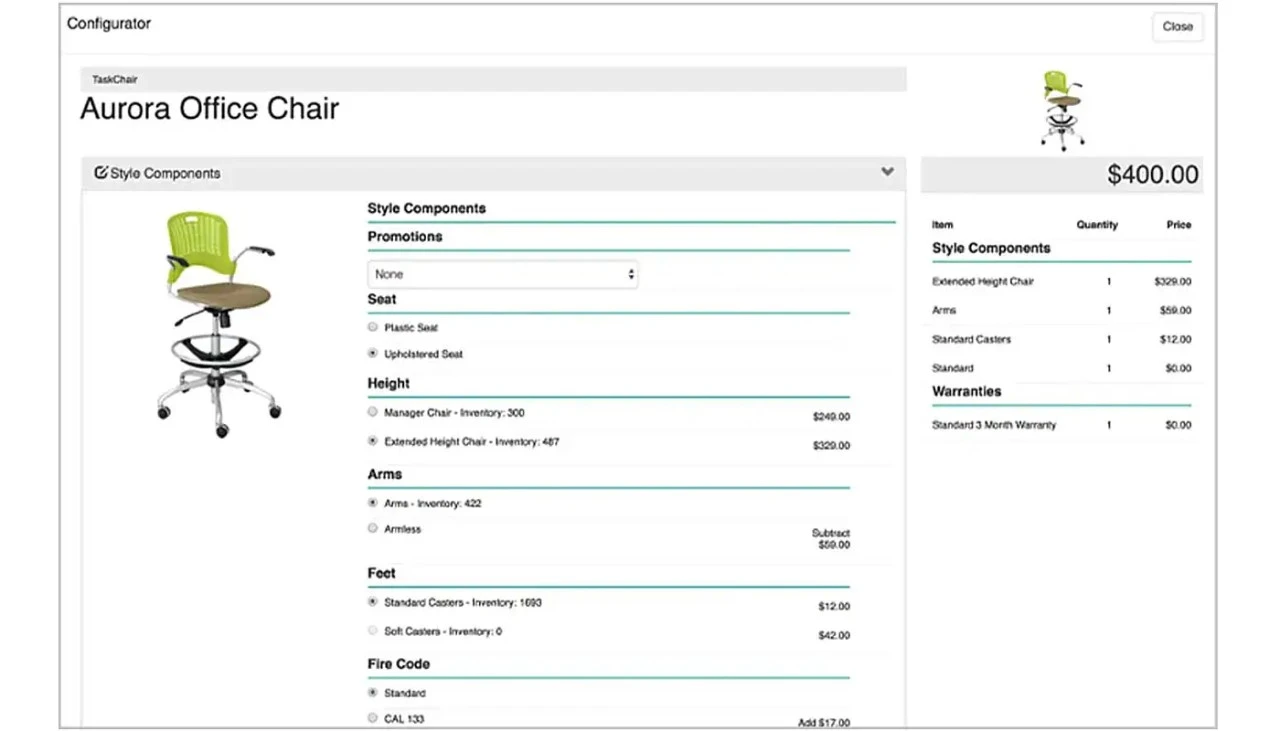Click the $400.00 total price display

tap(1152, 174)
